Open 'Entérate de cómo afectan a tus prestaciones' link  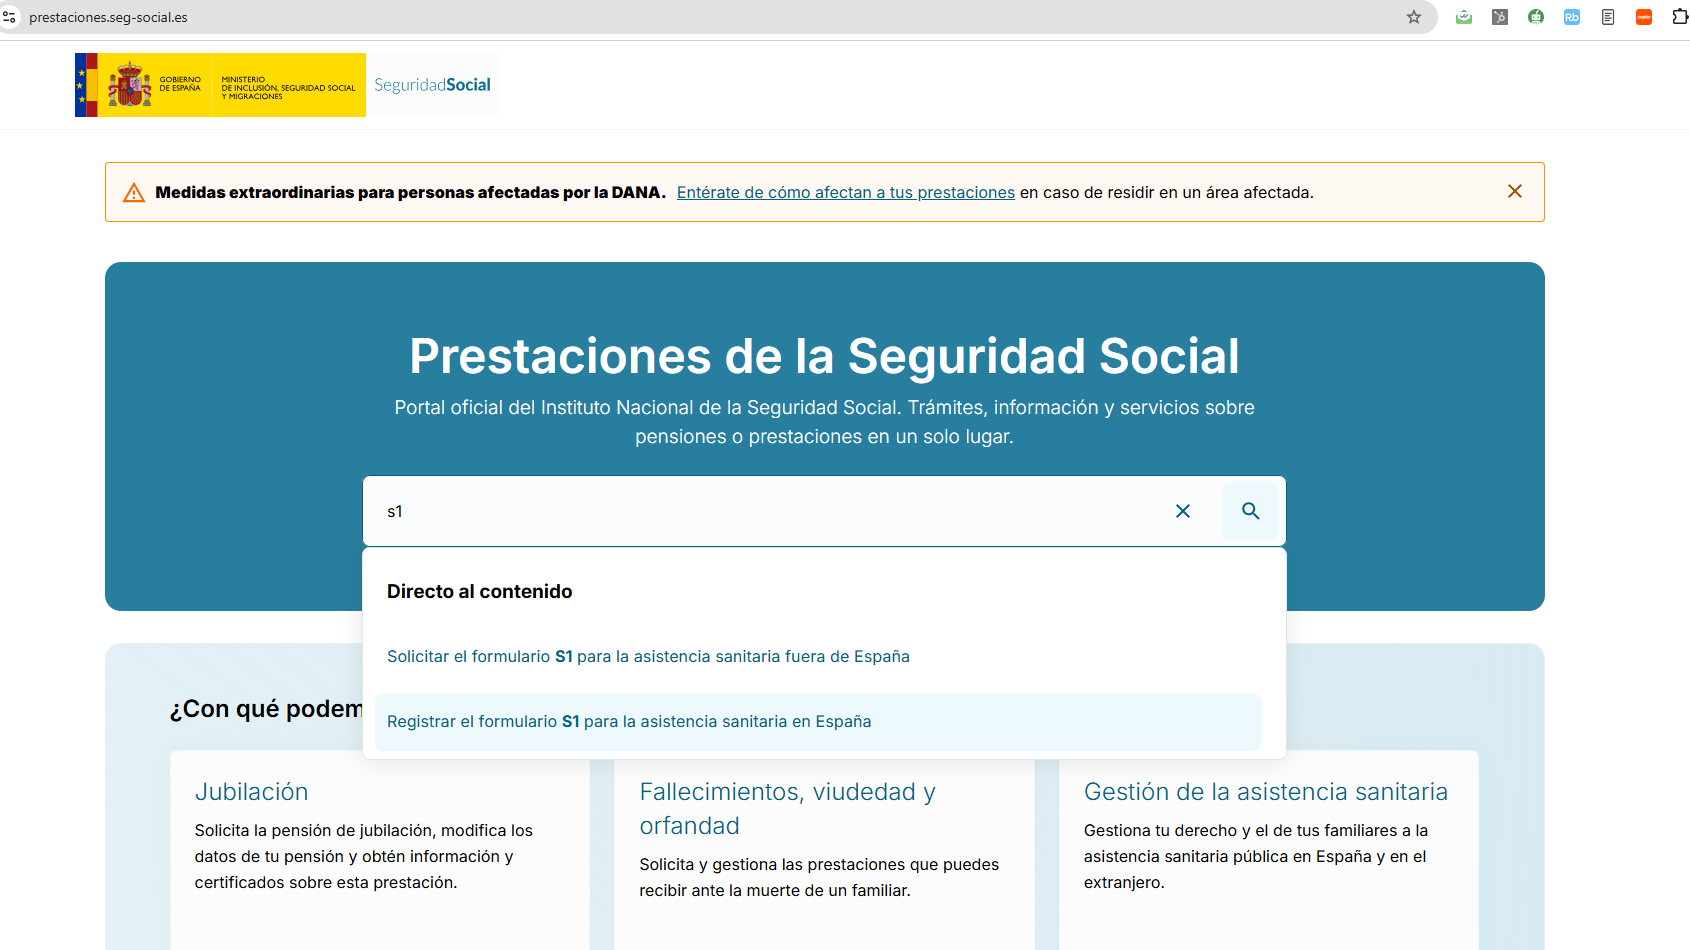tap(845, 192)
